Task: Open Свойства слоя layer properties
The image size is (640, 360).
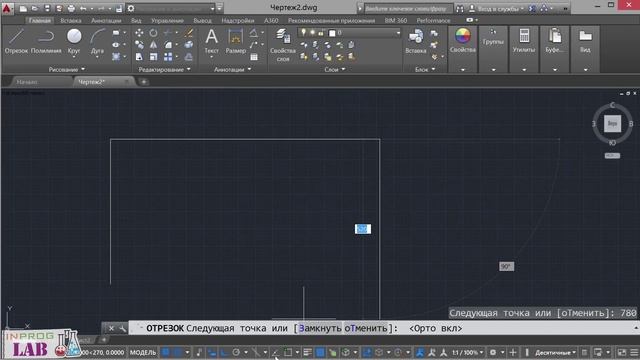Action: (x=282, y=45)
